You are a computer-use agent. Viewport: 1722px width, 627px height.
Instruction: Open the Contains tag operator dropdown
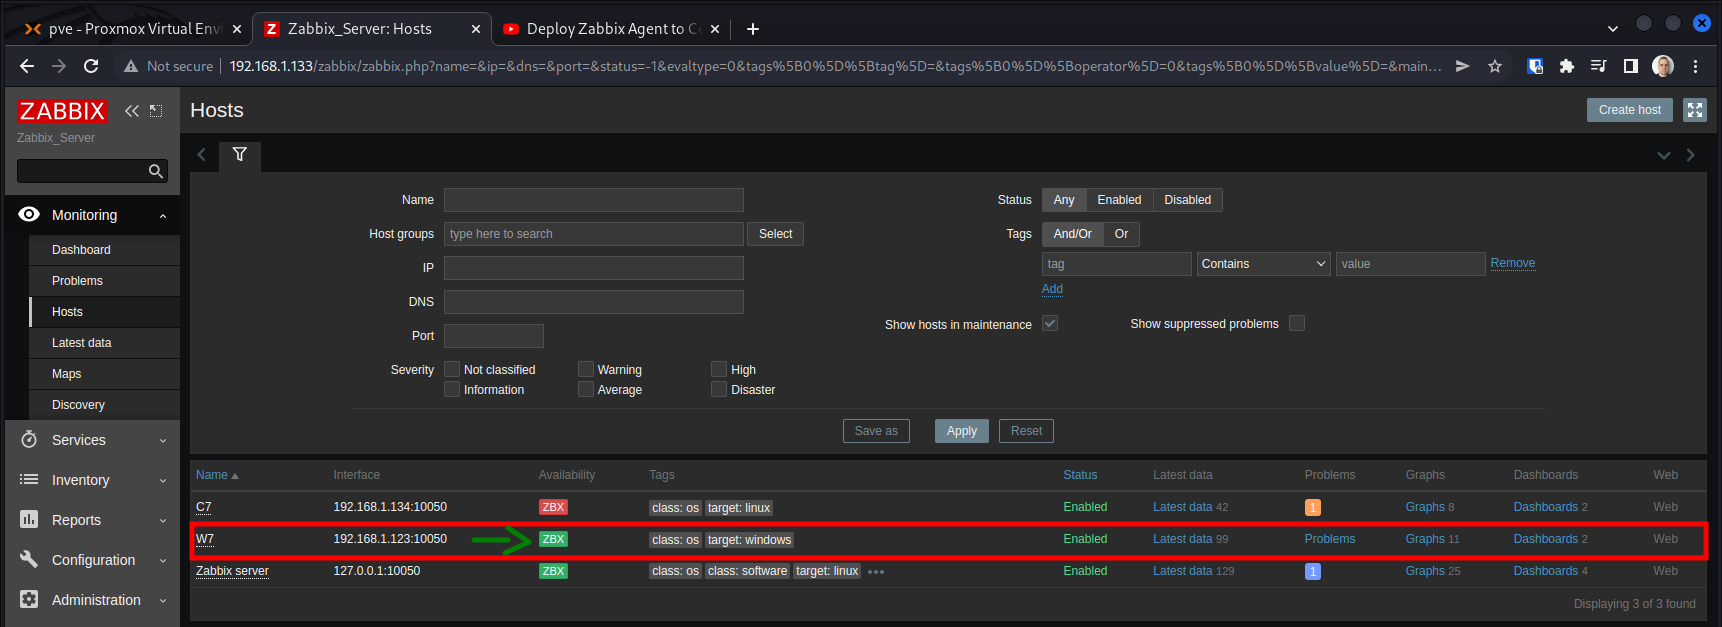[1264, 264]
